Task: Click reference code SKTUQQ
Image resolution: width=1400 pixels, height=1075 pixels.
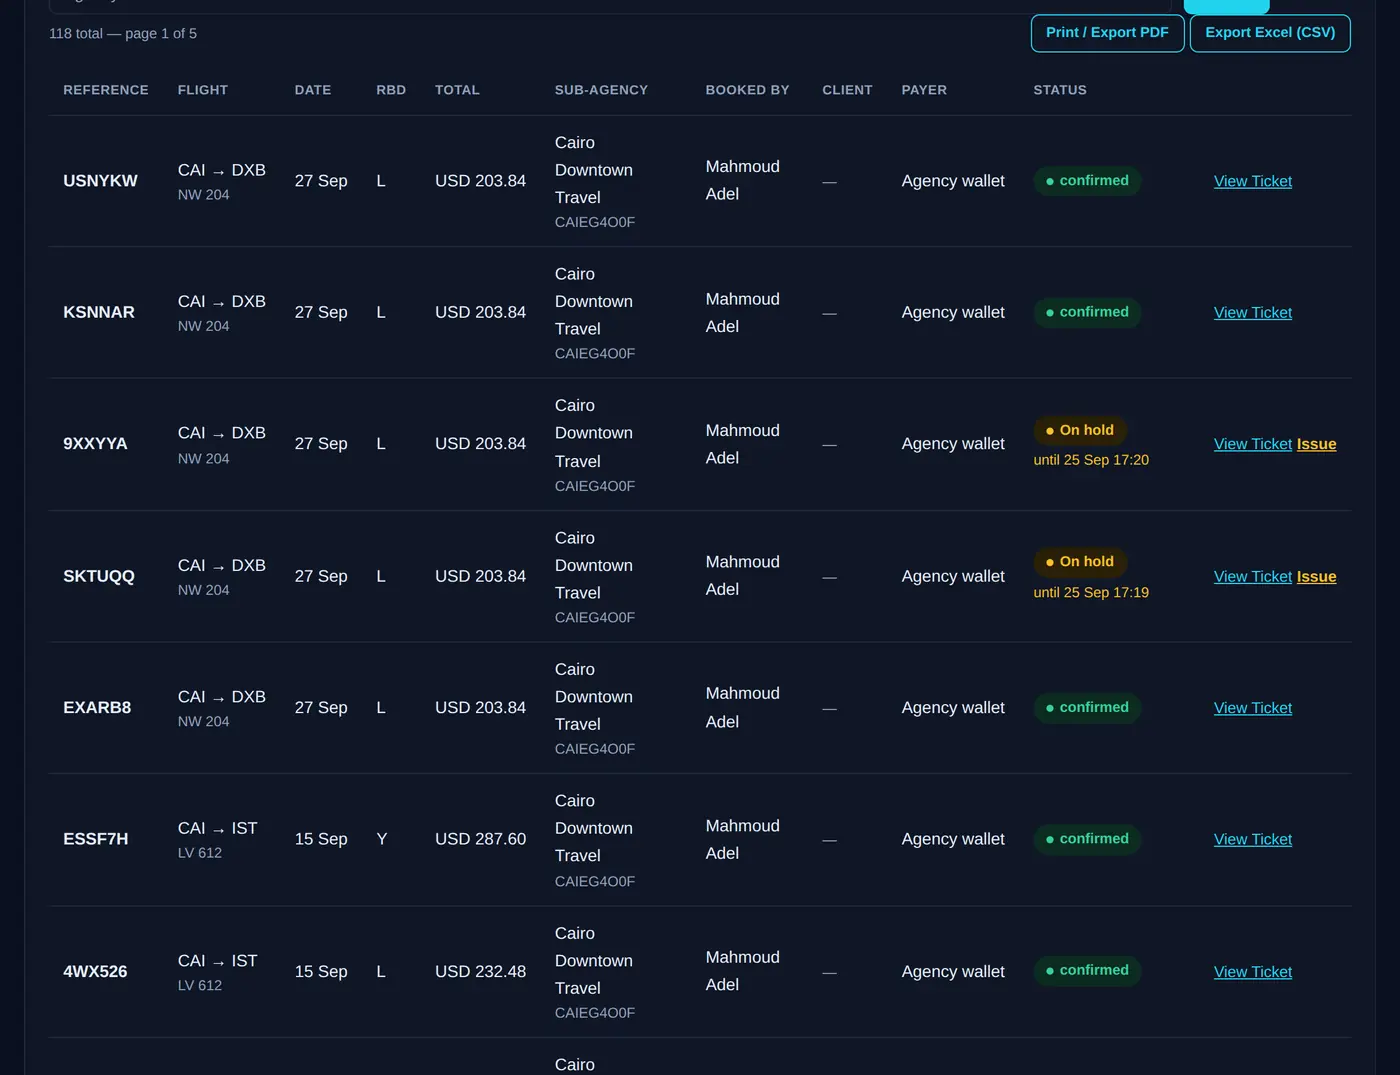Action: click(99, 577)
